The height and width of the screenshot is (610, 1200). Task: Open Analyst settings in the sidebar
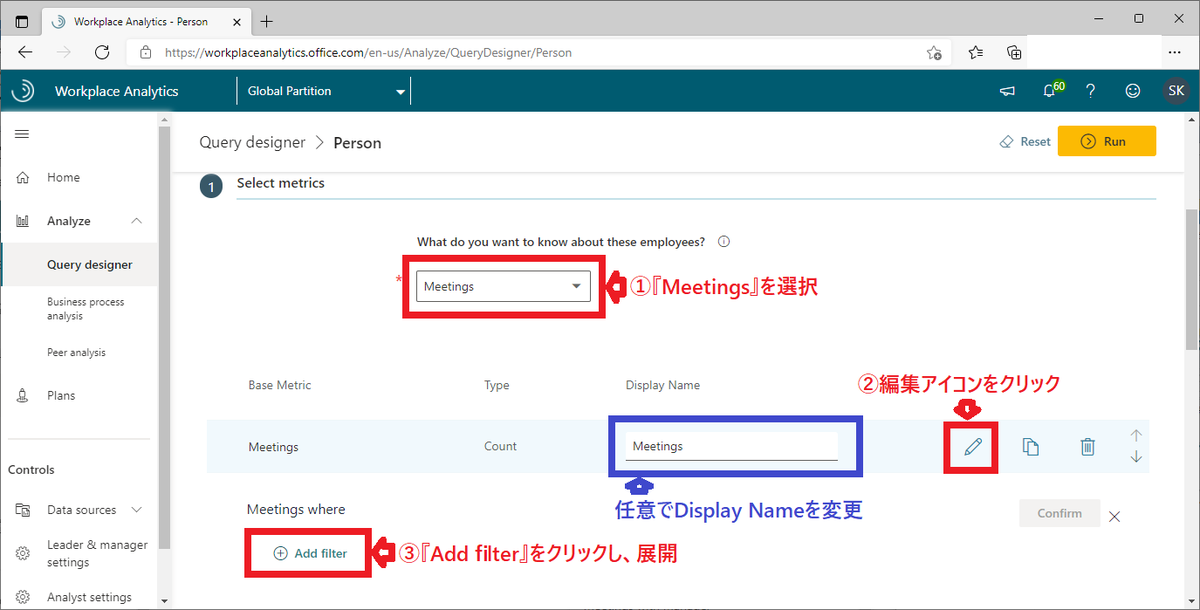(x=89, y=597)
